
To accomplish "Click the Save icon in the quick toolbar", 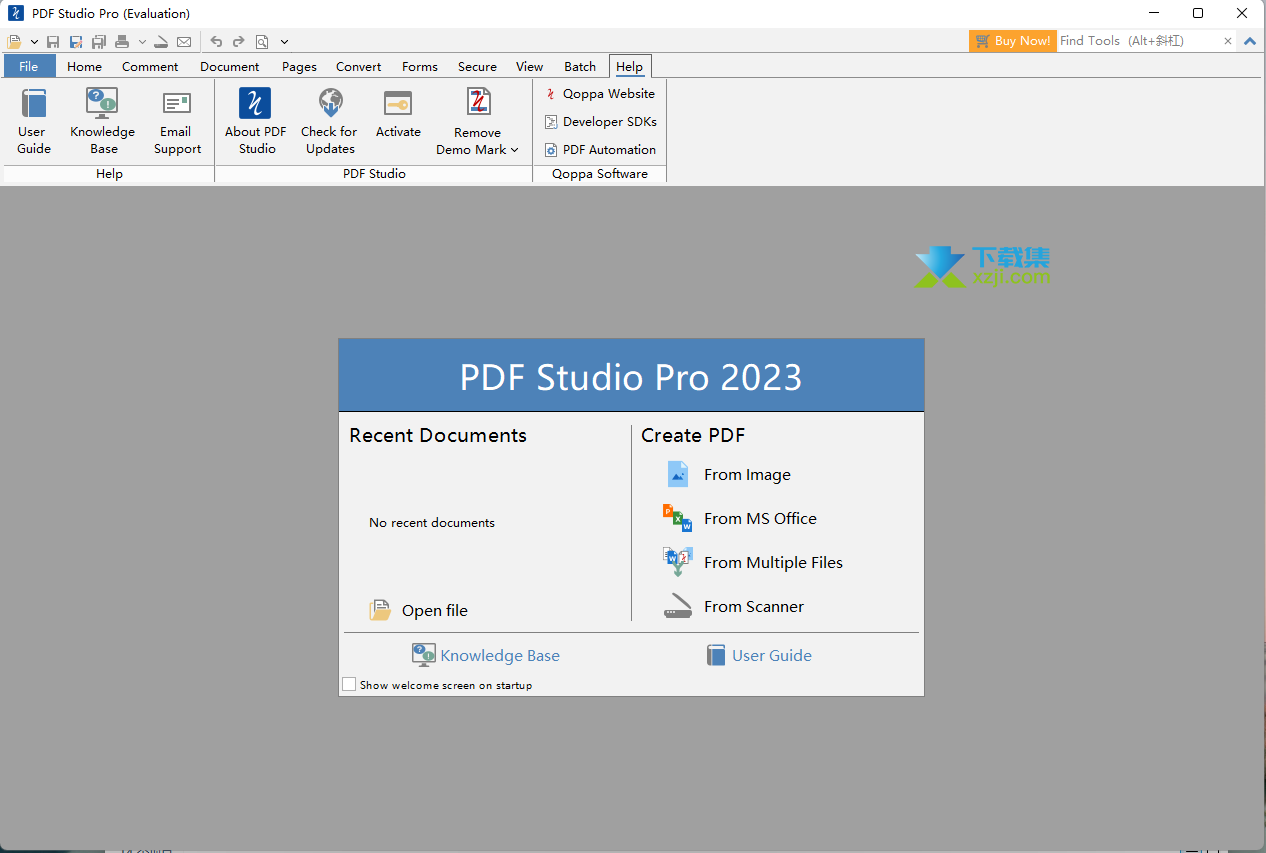I will [x=53, y=42].
